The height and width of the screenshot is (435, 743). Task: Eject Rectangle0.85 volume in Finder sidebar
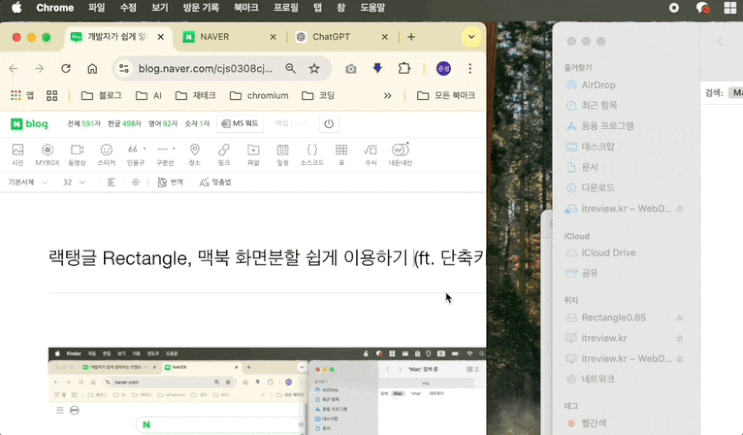point(680,317)
